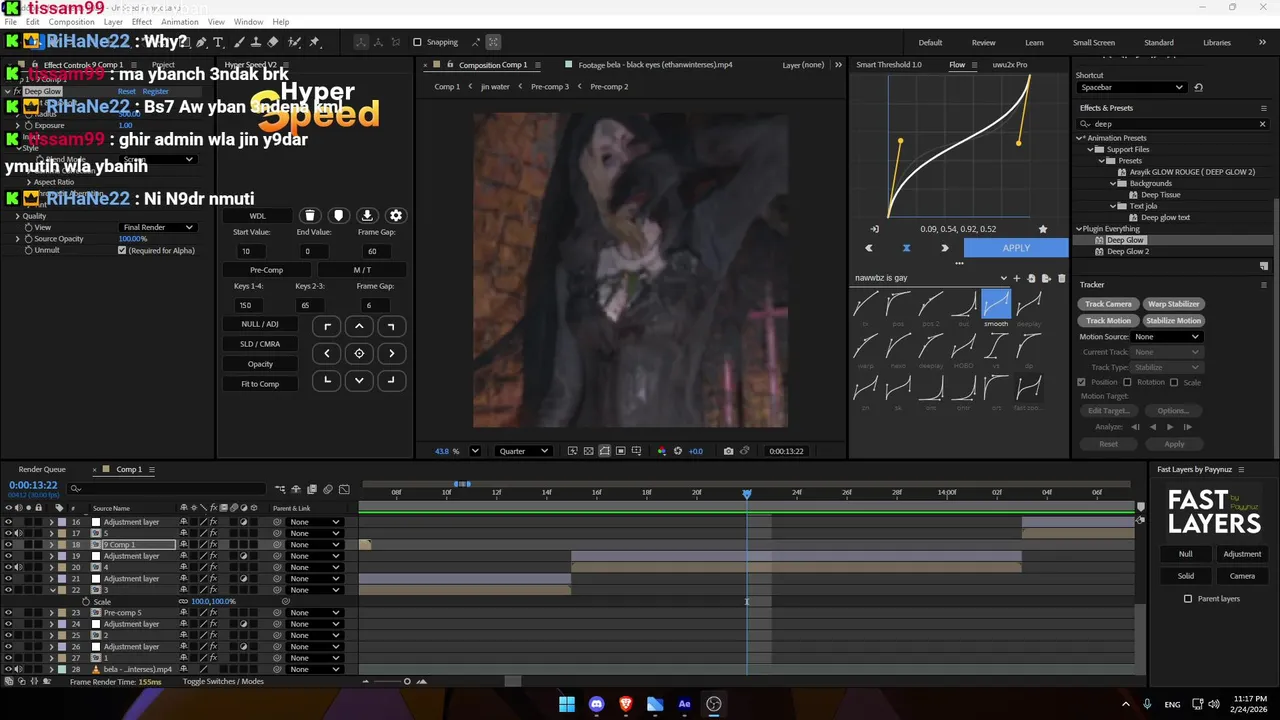Screen dimensions: 1280x720
Task: Open the Spacebar shortcut dropdown
Action: click(1130, 87)
